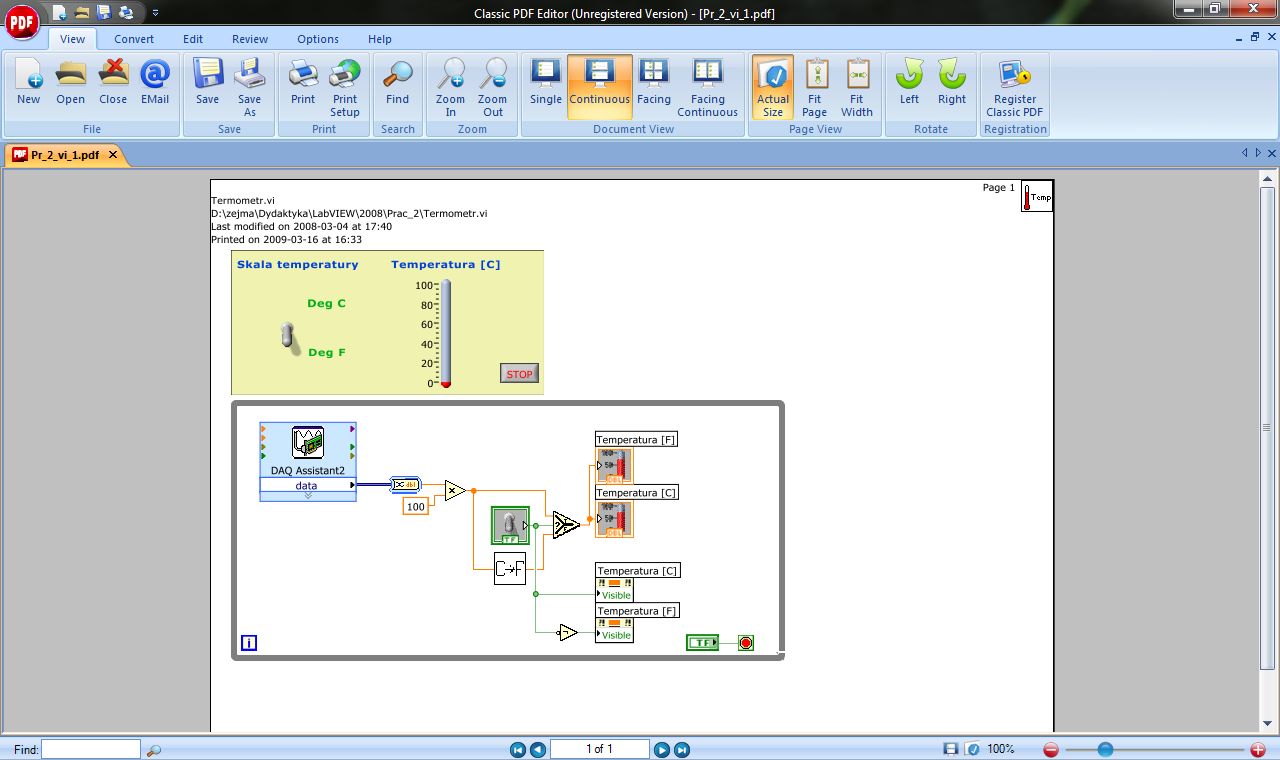1280x760 pixels.
Task: Switch to the Convert ribbon tab
Action: click(133, 39)
